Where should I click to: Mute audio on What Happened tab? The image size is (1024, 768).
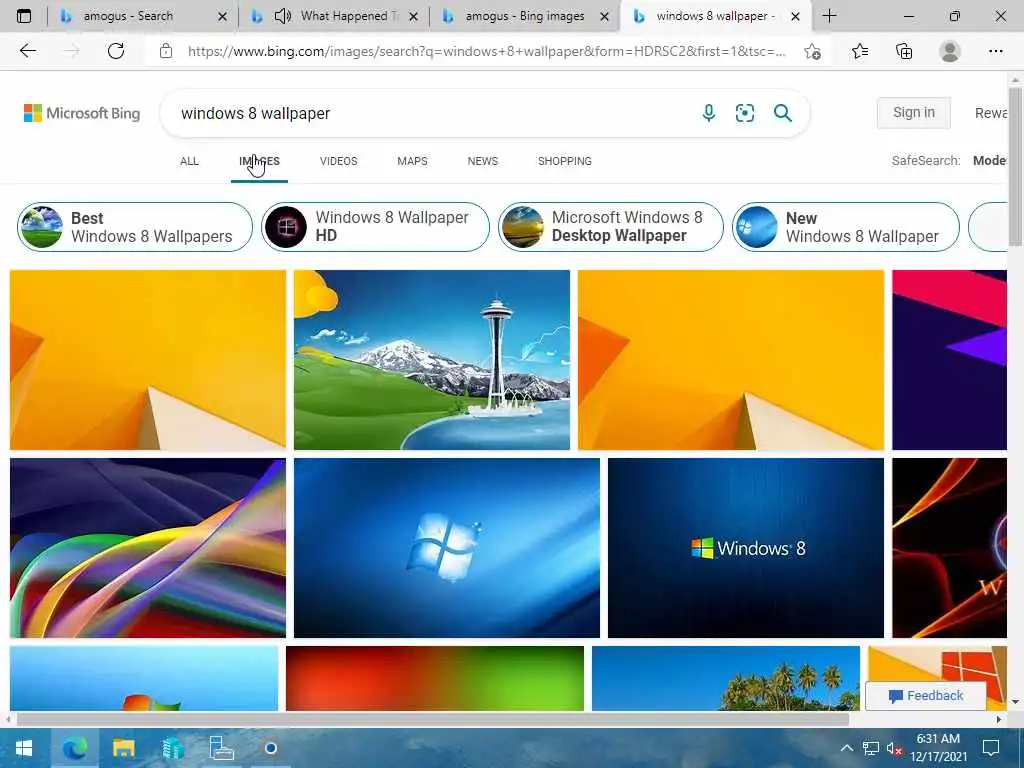282,16
